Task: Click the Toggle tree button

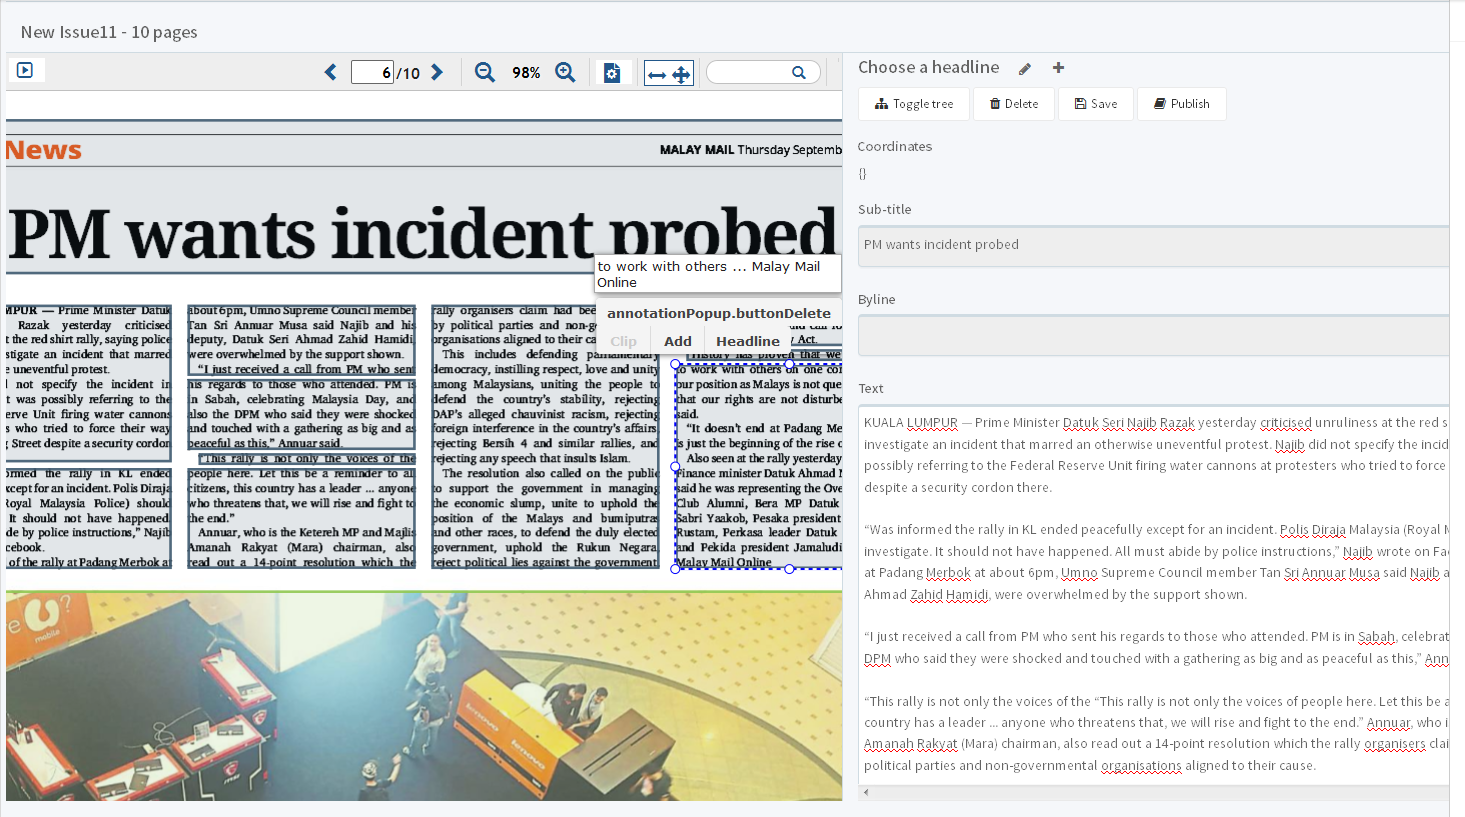Action: [914, 104]
